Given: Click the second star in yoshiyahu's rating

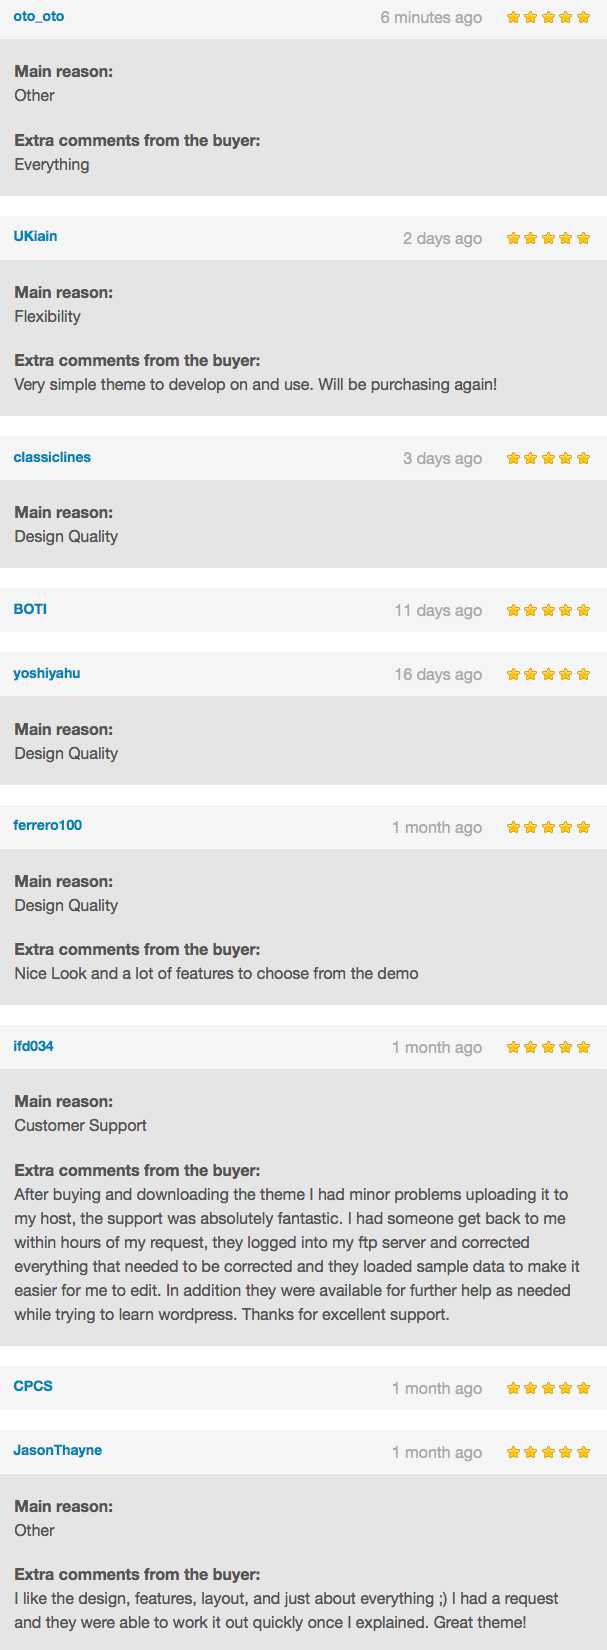Looking at the screenshot, I should (531, 673).
